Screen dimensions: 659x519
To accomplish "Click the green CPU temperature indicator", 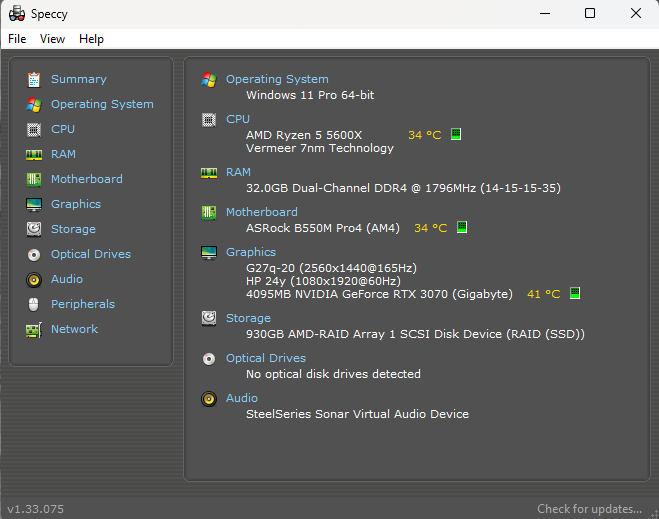I will pos(456,134).
